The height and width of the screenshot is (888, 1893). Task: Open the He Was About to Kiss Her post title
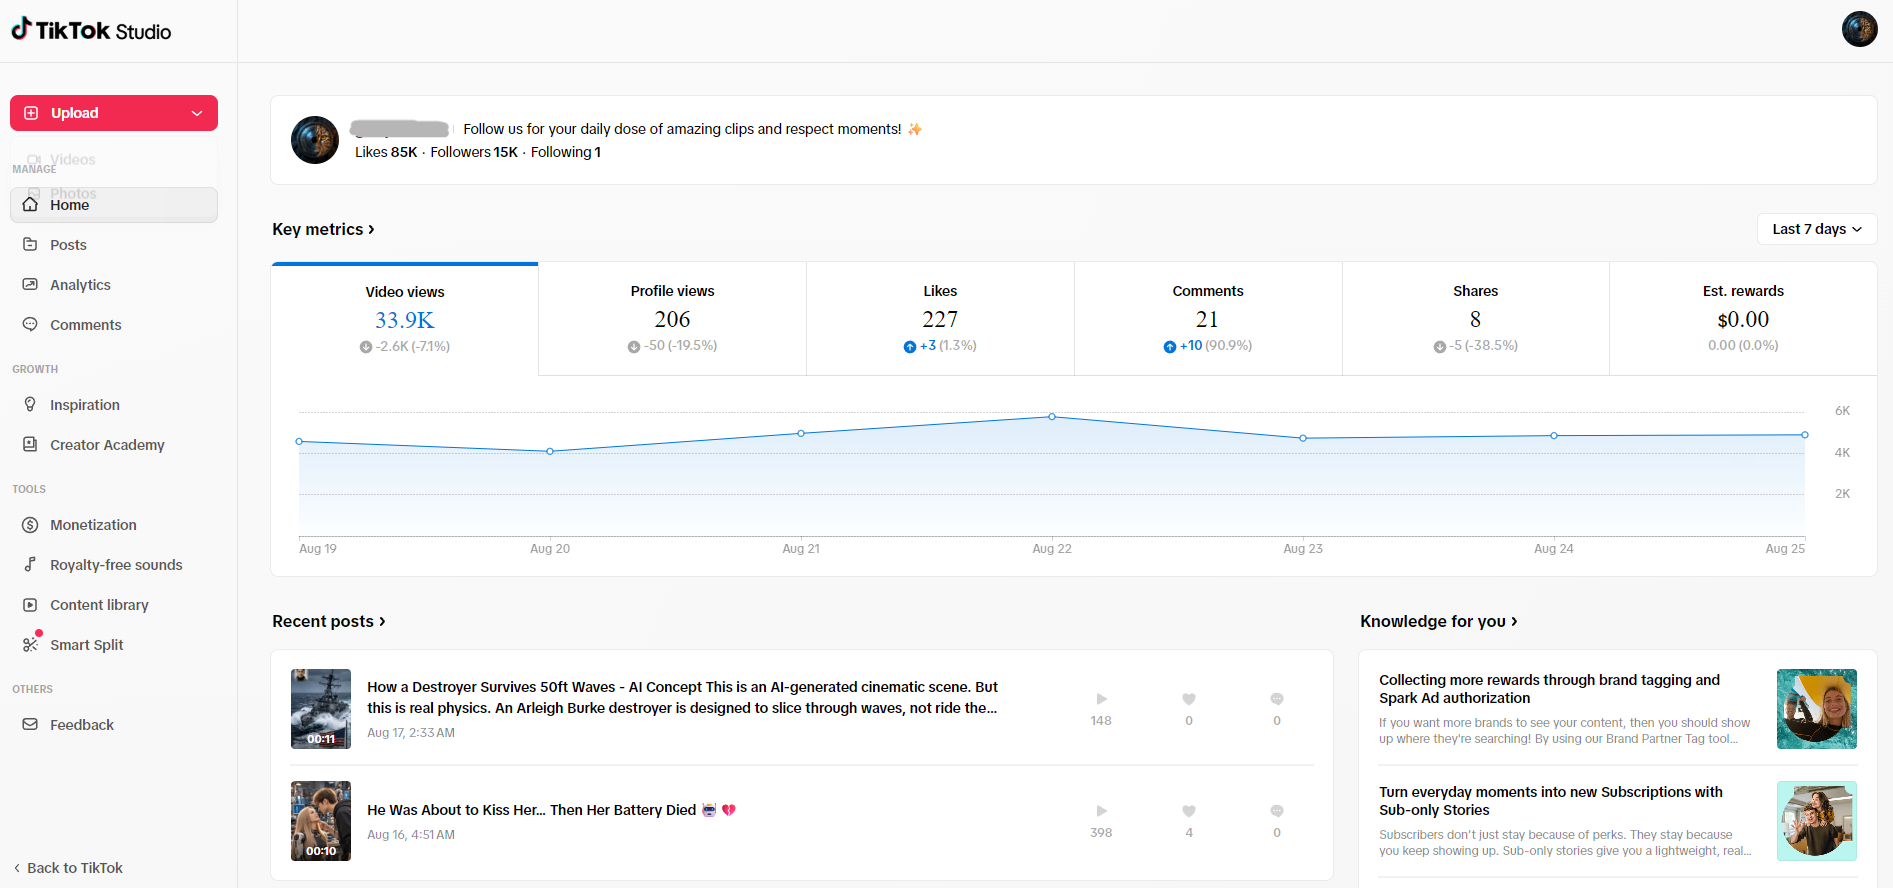tap(551, 810)
